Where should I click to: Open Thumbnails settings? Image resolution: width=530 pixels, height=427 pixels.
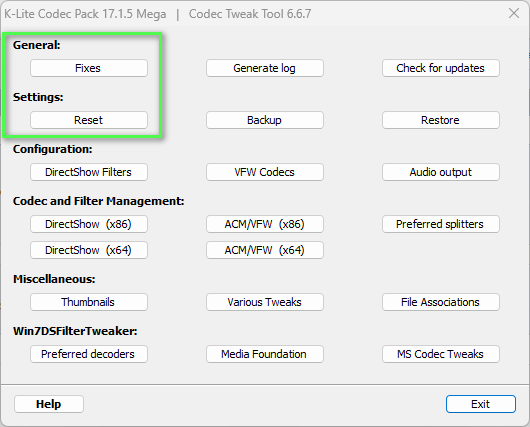click(x=89, y=302)
